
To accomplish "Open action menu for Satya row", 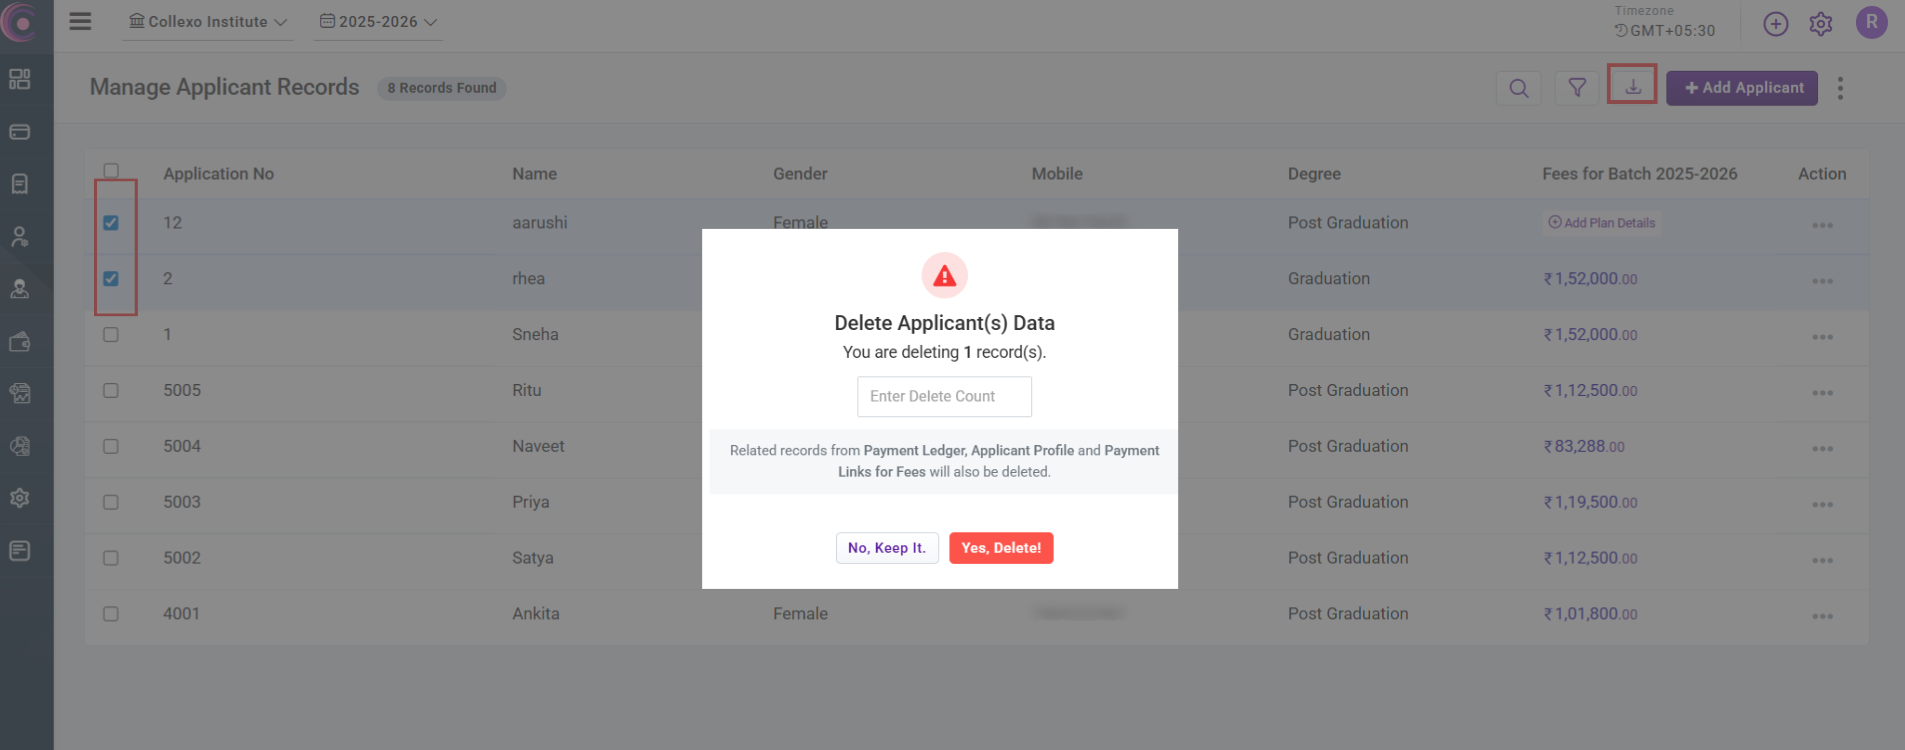I will pos(1822,560).
